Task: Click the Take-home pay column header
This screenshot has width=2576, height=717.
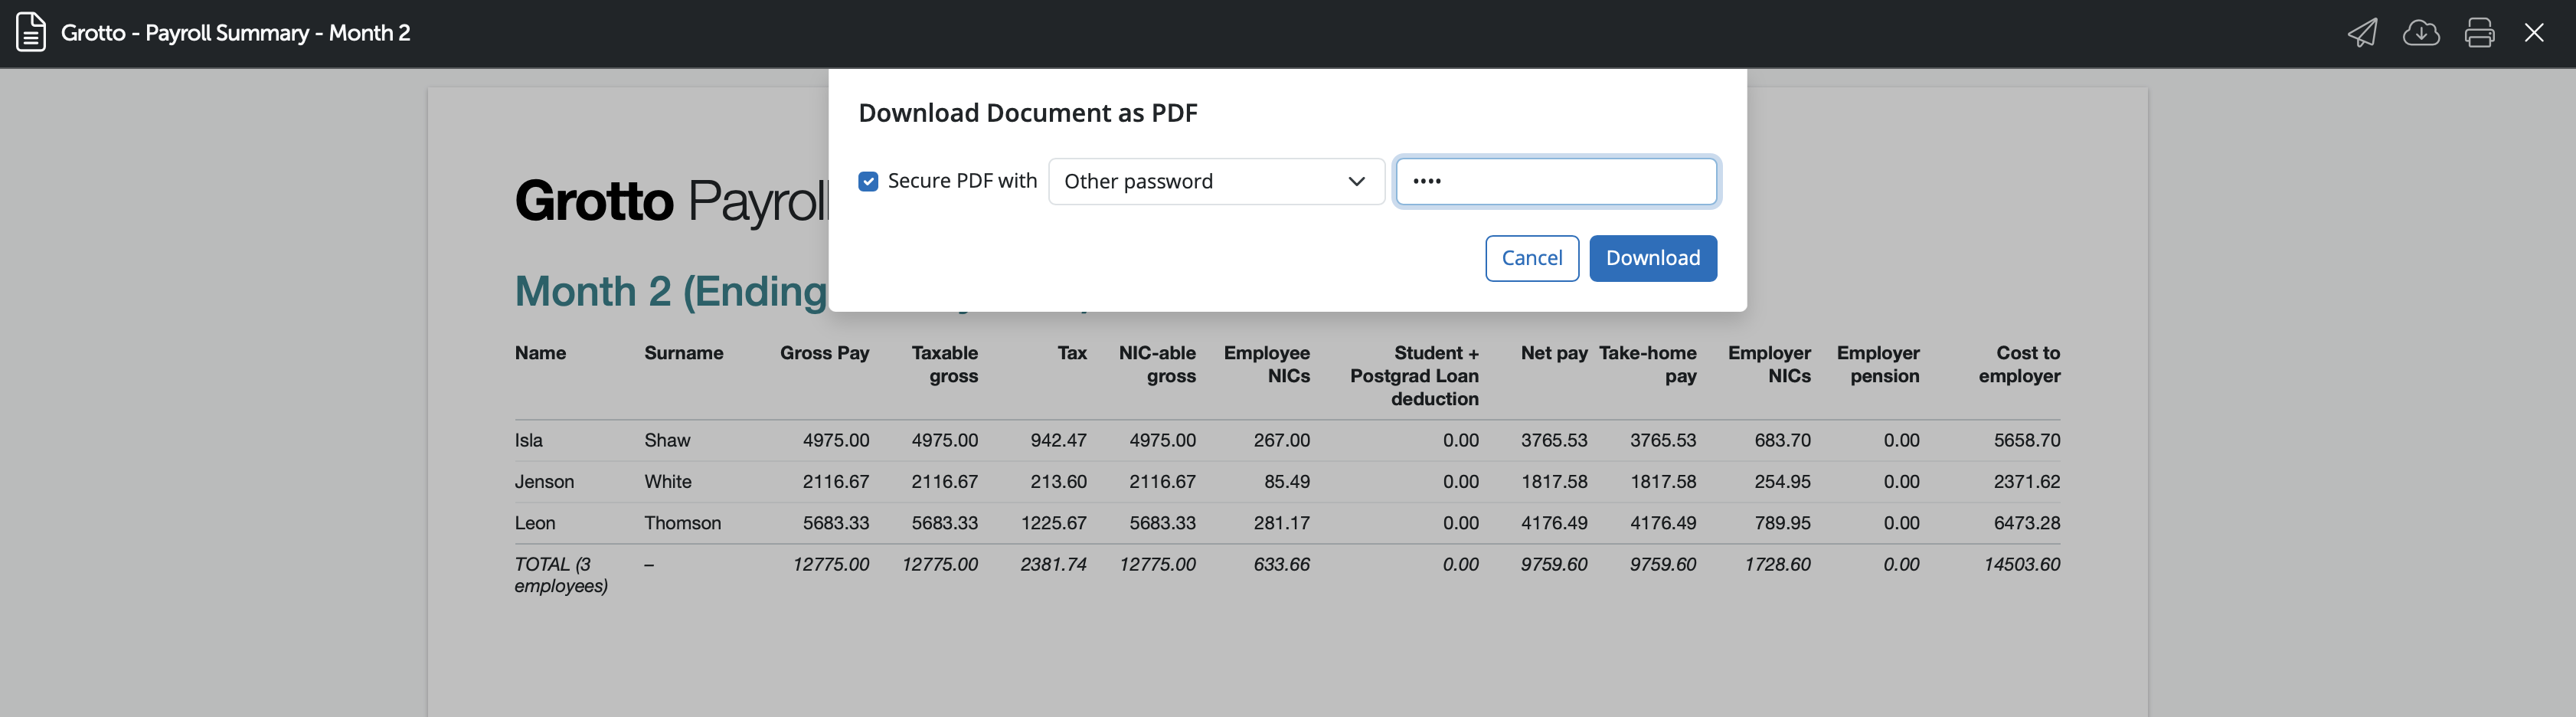Action: click(x=1647, y=364)
